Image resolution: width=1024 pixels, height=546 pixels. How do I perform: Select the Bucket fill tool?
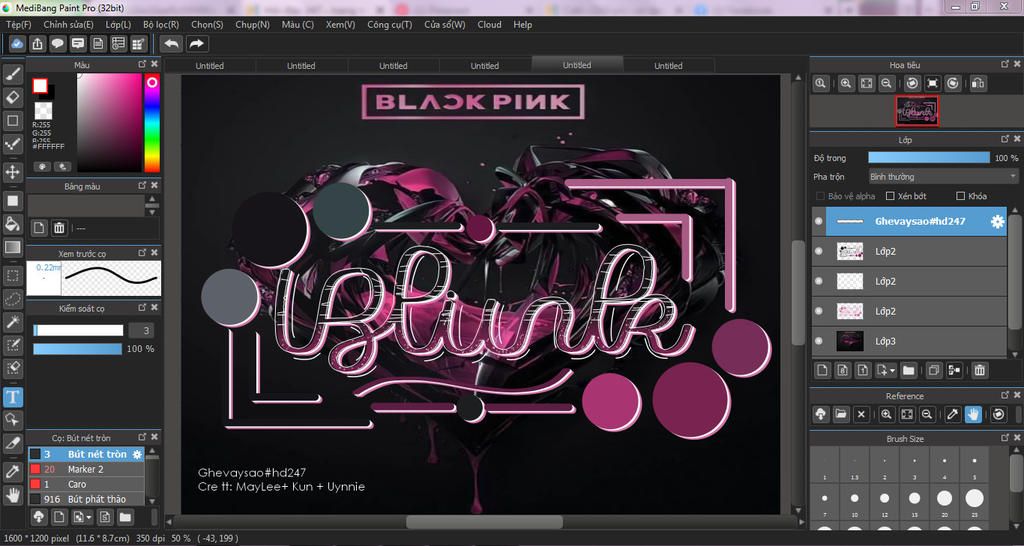[12, 224]
